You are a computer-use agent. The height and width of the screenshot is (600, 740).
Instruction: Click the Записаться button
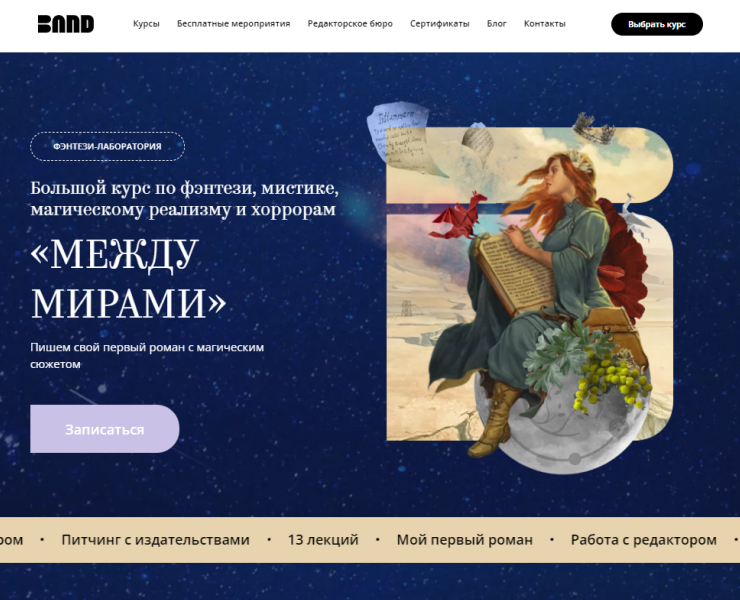[x=105, y=429]
